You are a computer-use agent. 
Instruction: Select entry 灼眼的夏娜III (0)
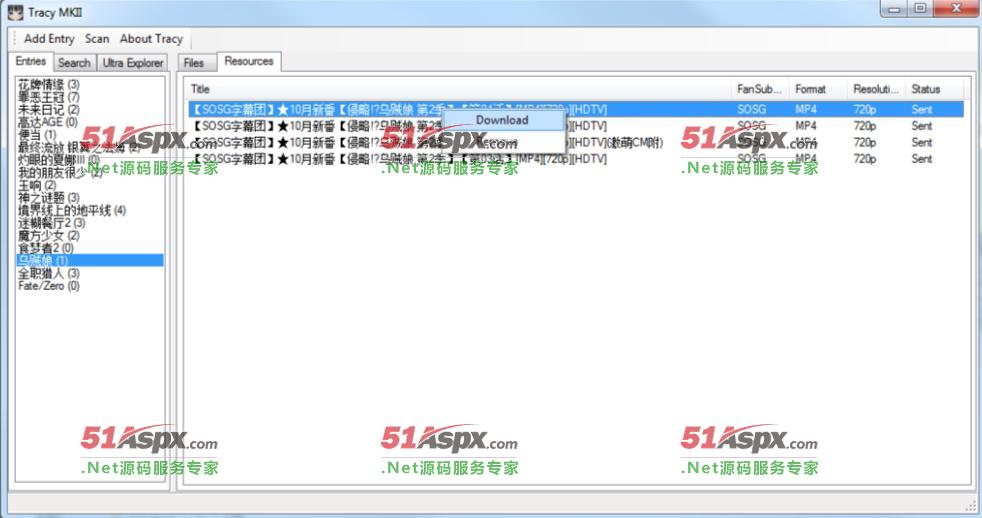(x=59, y=160)
